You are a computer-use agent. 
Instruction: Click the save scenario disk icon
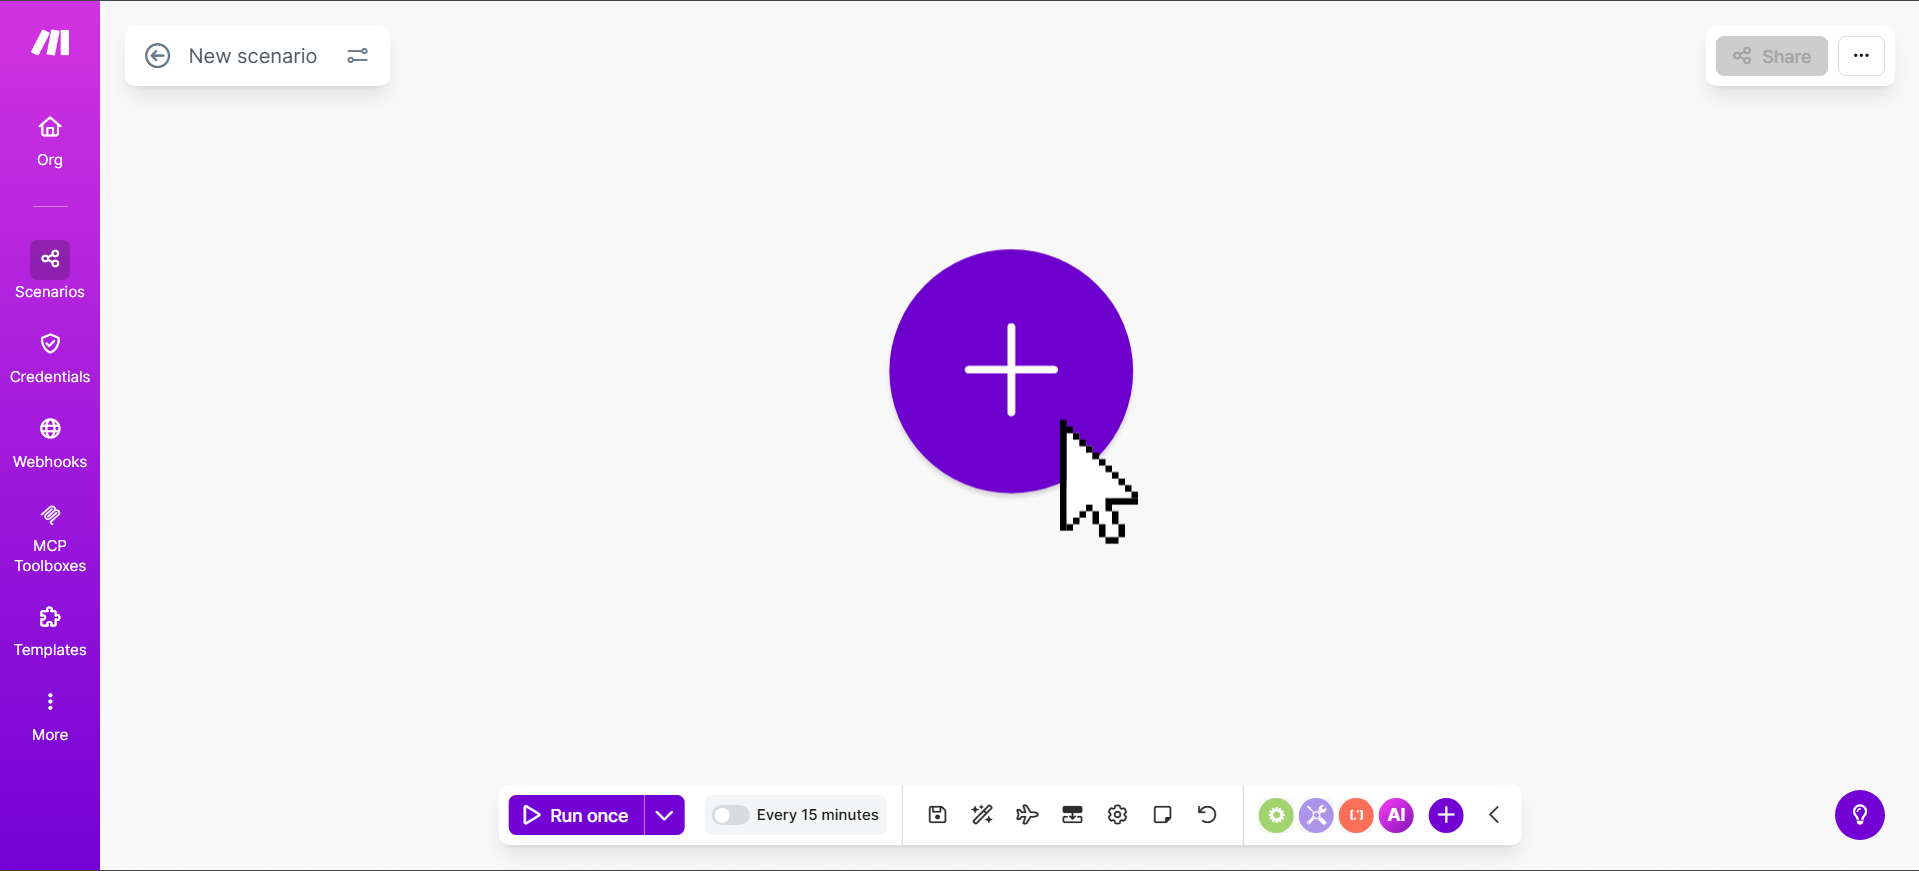[937, 815]
